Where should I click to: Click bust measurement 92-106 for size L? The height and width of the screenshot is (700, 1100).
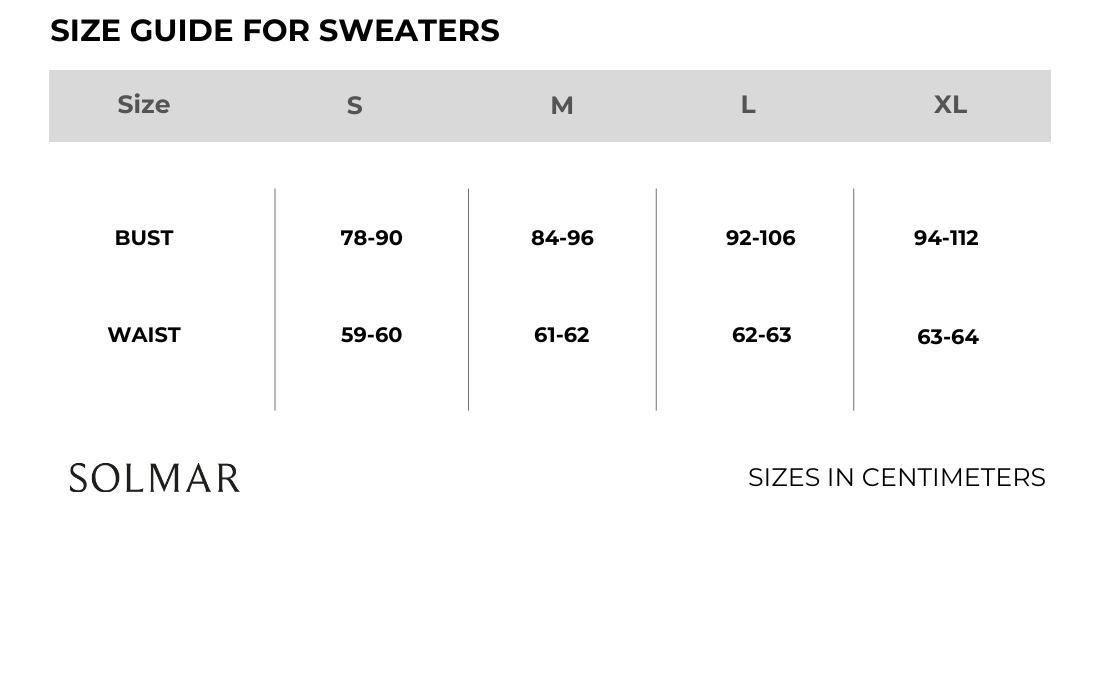click(760, 238)
